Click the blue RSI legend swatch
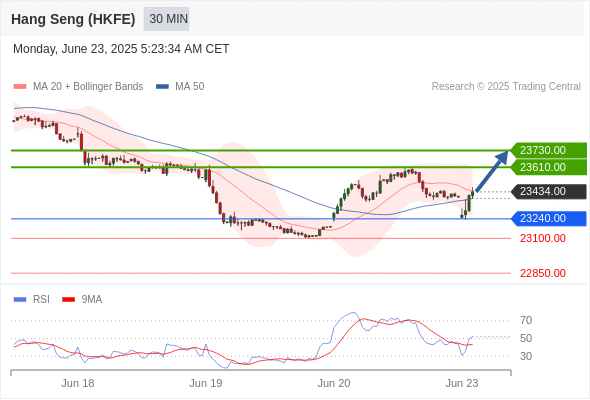Image resolution: width=590 pixels, height=400 pixels. 20,300
